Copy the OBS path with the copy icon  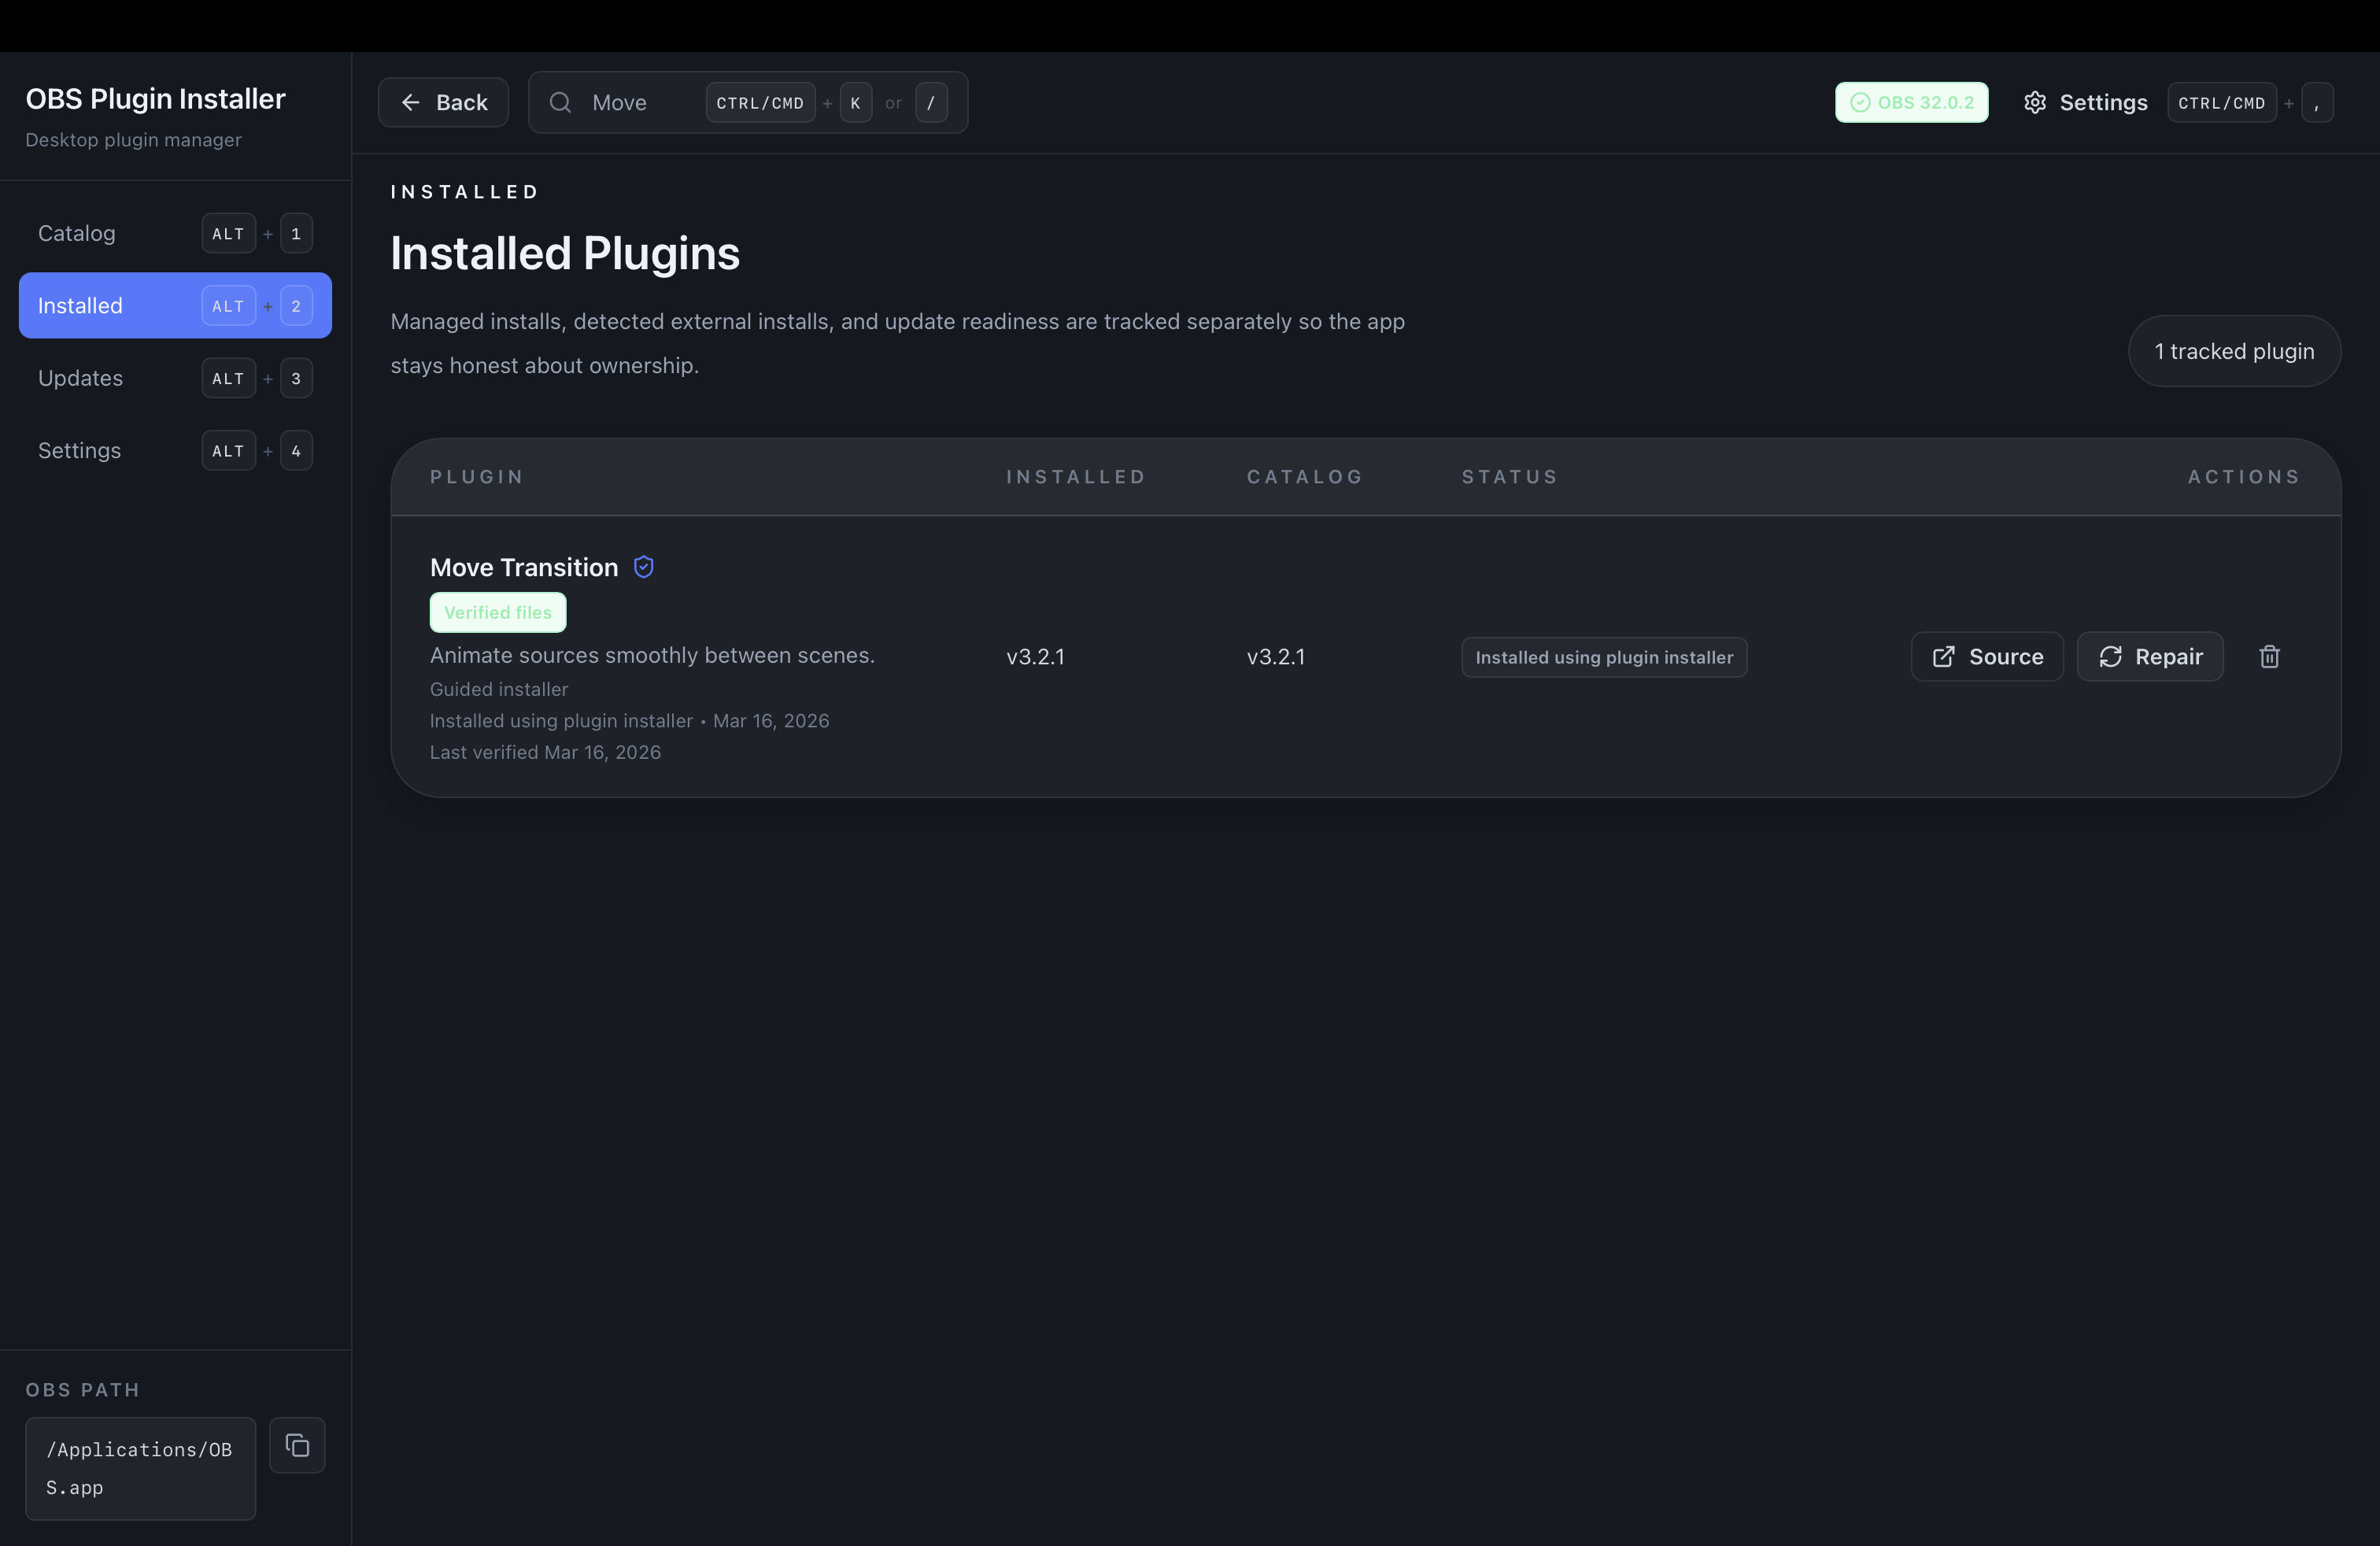click(297, 1445)
